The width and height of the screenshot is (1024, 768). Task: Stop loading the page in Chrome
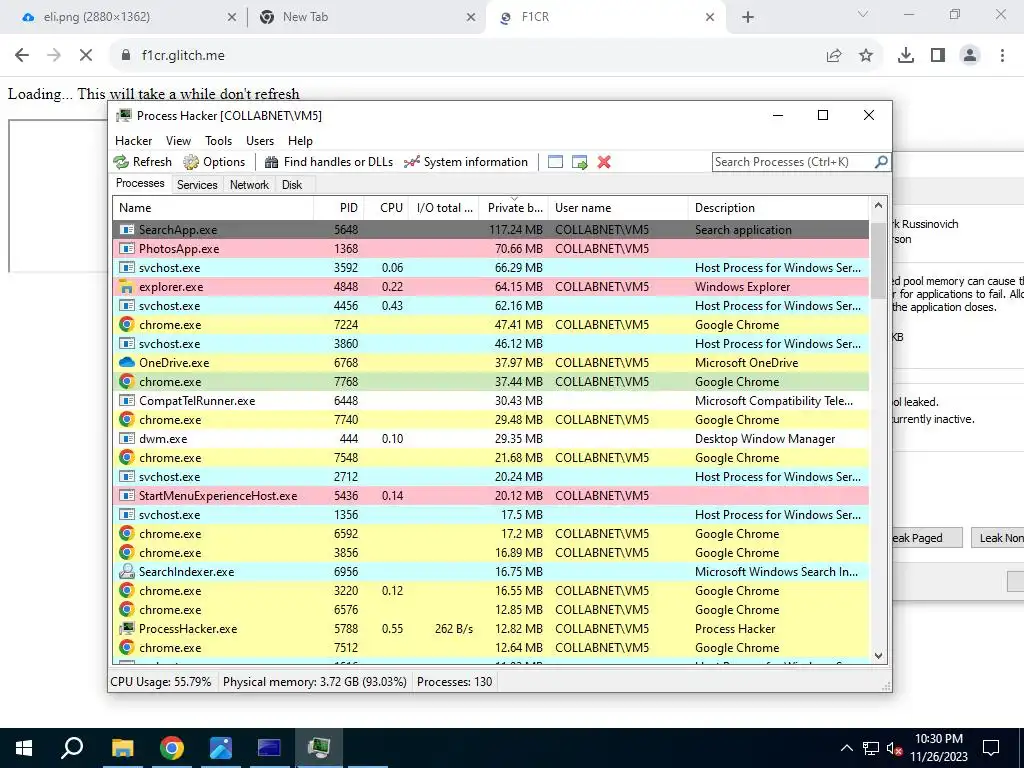click(86, 56)
